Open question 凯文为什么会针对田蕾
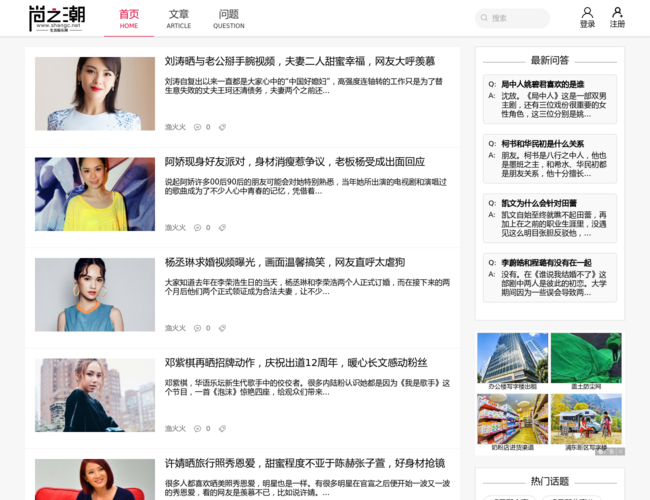Viewport: 650px width, 500px height. tap(539, 203)
